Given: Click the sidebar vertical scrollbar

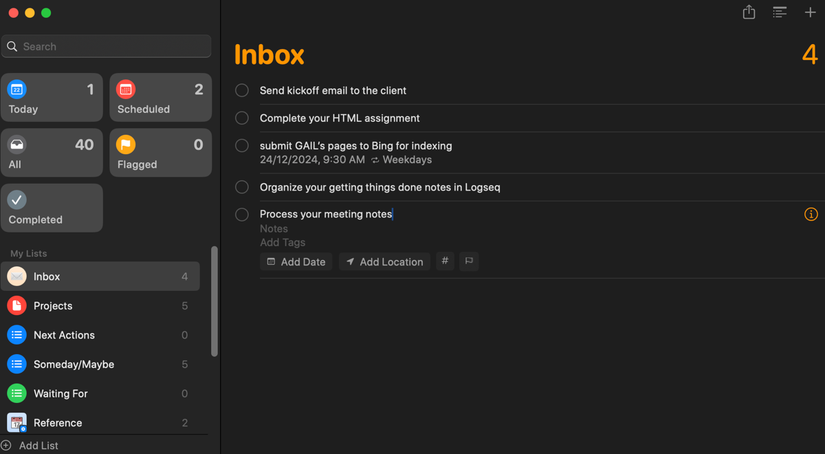Looking at the screenshot, I should [214, 301].
